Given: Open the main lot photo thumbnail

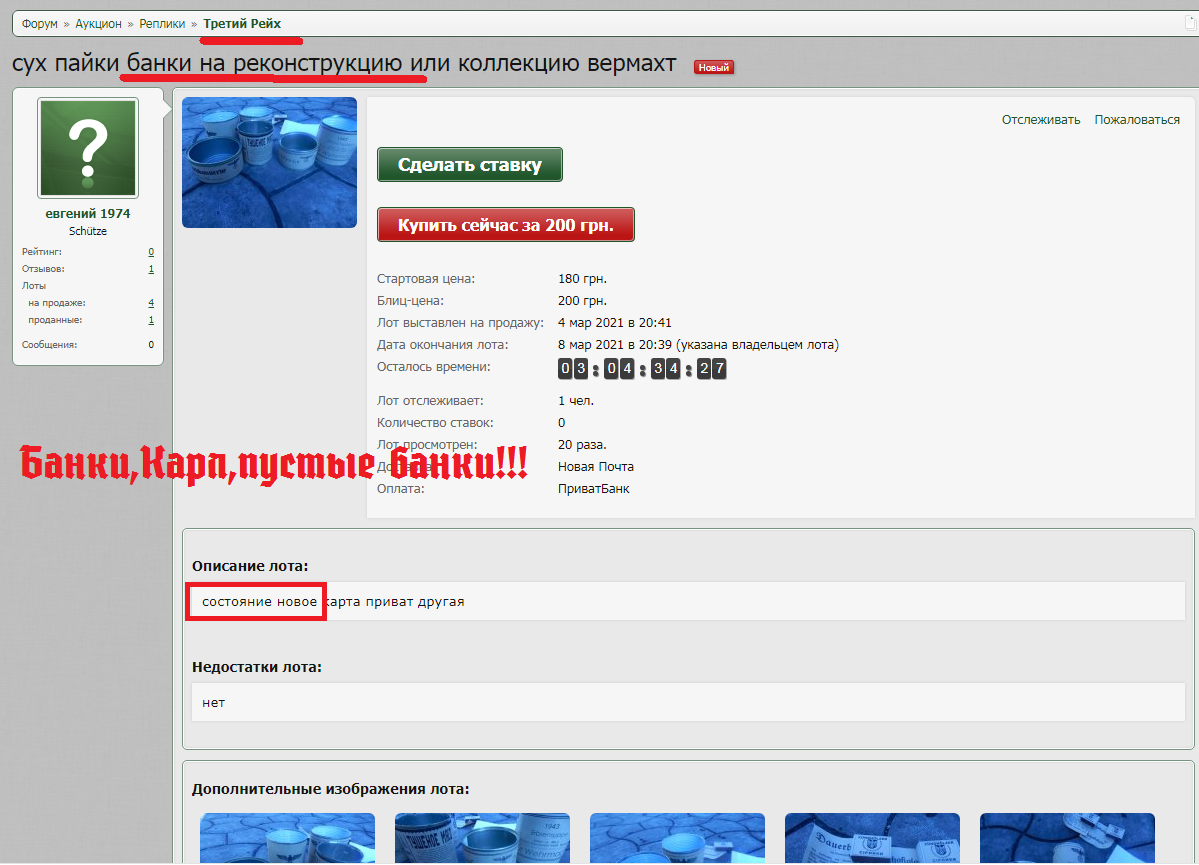Looking at the screenshot, I should tap(269, 162).
